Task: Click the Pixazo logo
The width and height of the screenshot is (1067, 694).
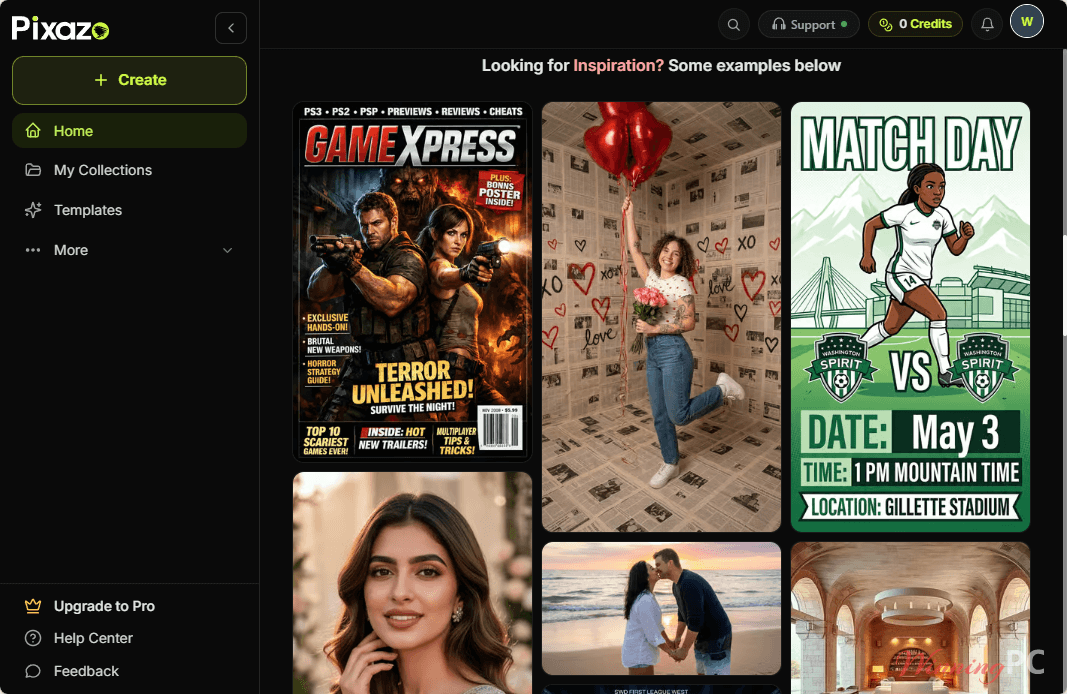Action: coord(60,28)
